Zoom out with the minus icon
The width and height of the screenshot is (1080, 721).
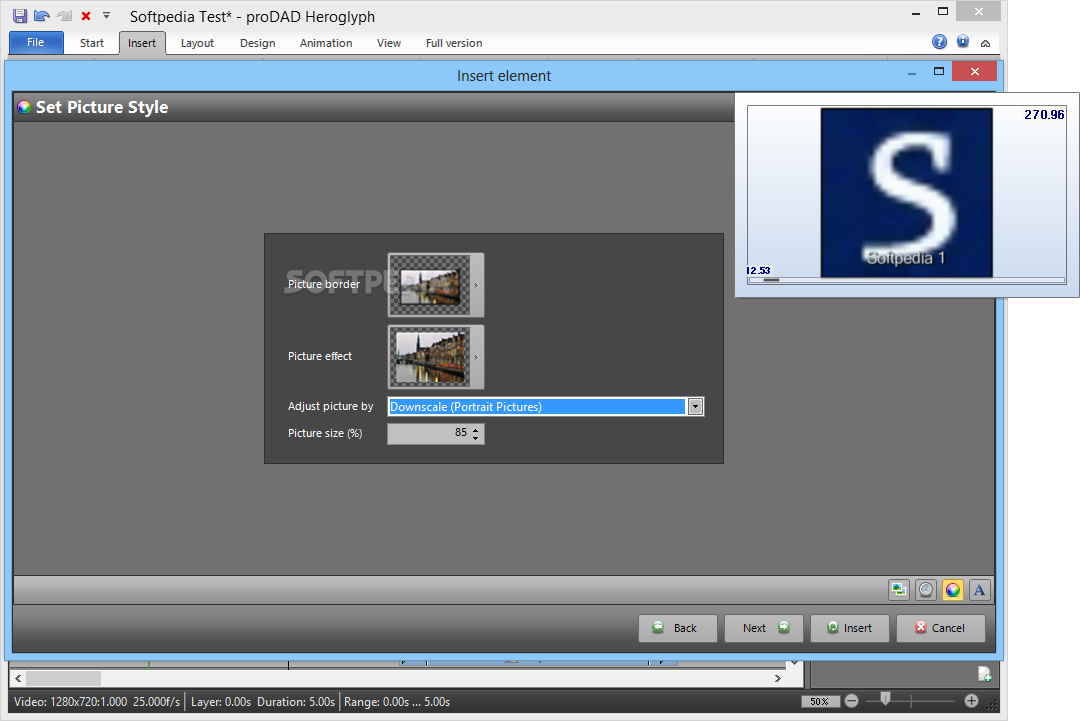[851, 701]
